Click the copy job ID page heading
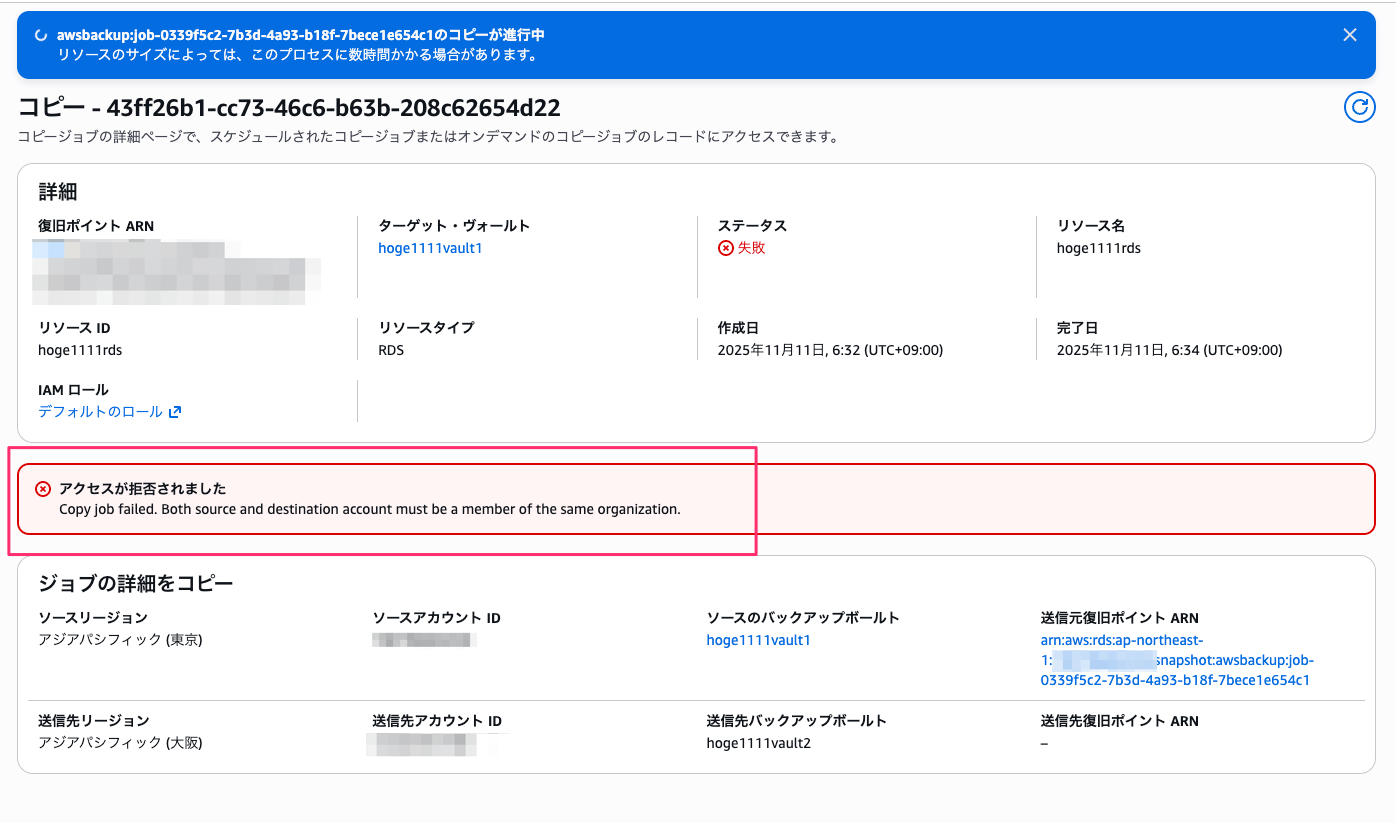Screen dimensions: 1396x823 click(x=289, y=107)
